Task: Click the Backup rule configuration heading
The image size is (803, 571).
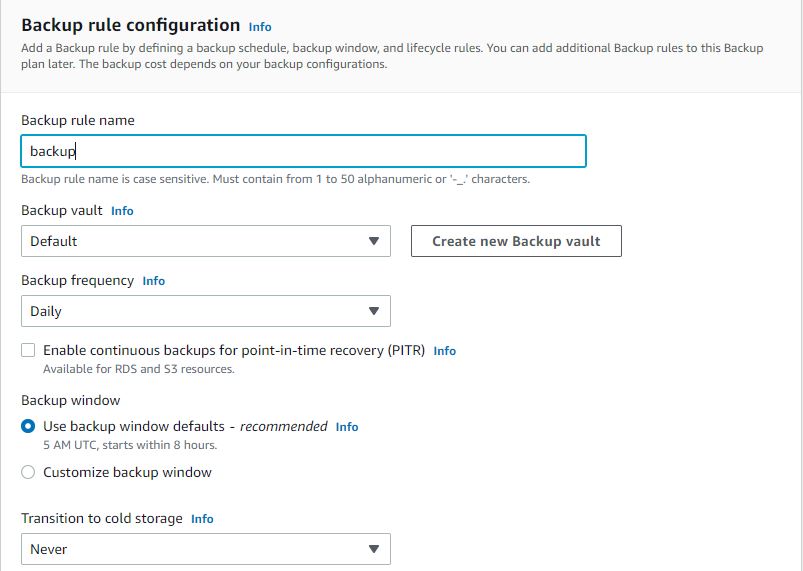Action: click(x=130, y=25)
